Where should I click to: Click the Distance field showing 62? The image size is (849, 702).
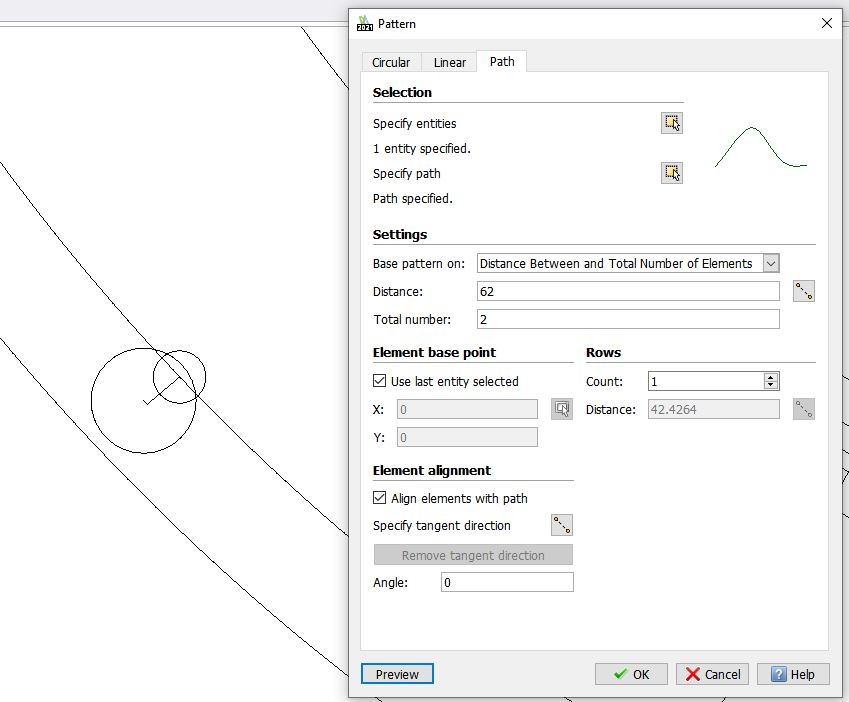point(628,291)
